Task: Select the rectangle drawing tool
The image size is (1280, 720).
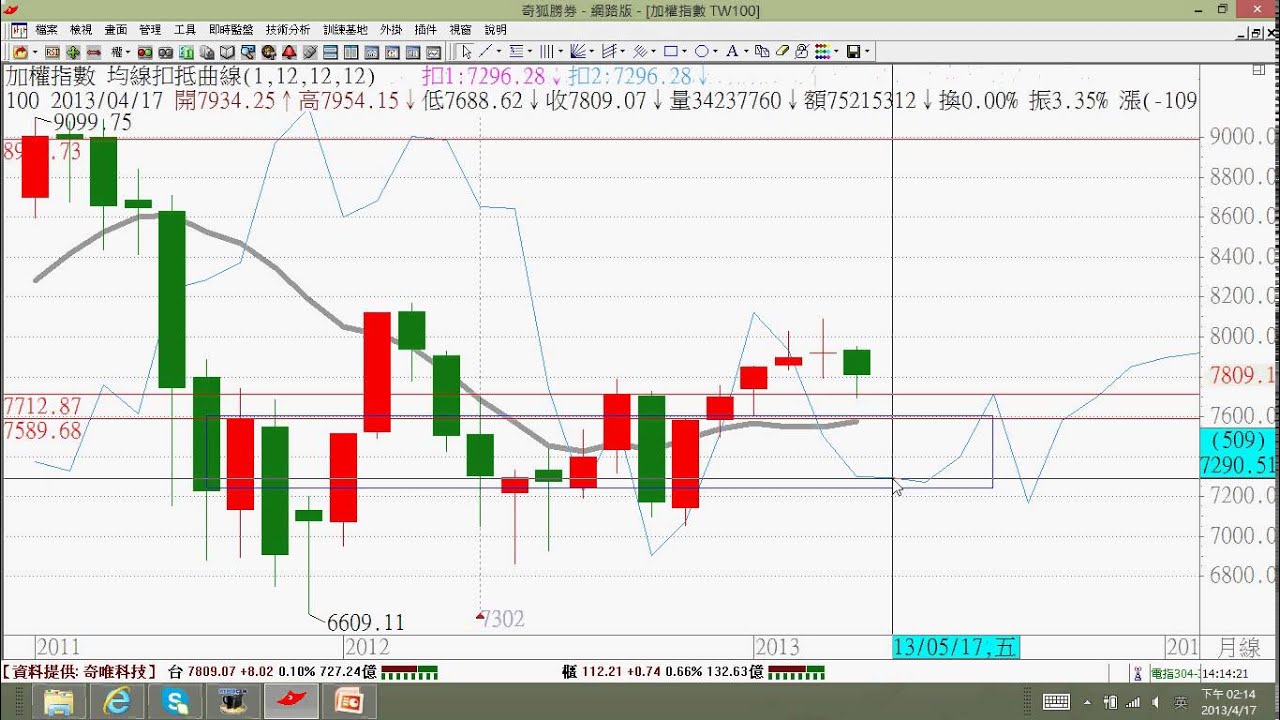Action: [x=671, y=51]
